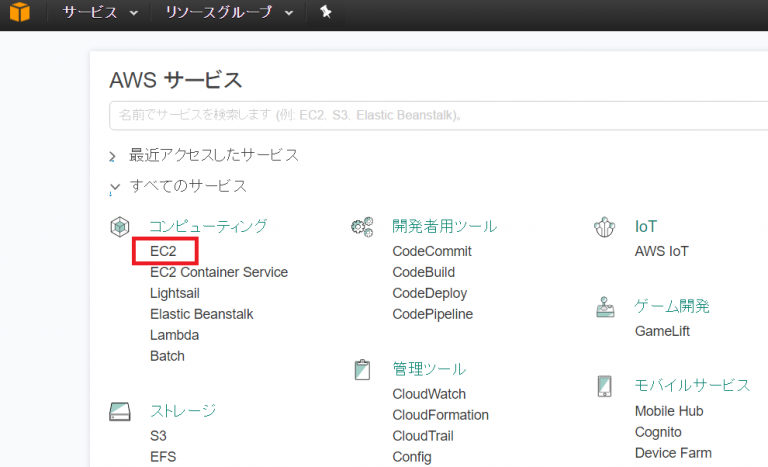Image resolution: width=768 pixels, height=467 pixels.
Task: Click the 管理ツール category heading
Action: click(x=429, y=369)
